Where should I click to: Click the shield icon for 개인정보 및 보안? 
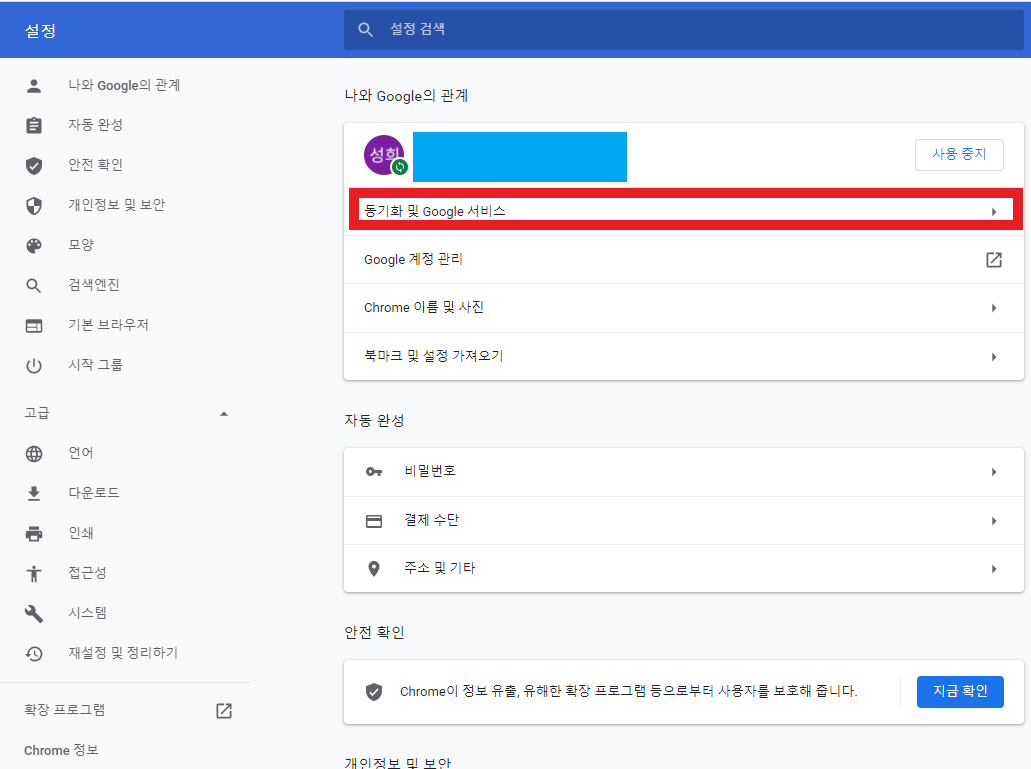click(x=34, y=206)
